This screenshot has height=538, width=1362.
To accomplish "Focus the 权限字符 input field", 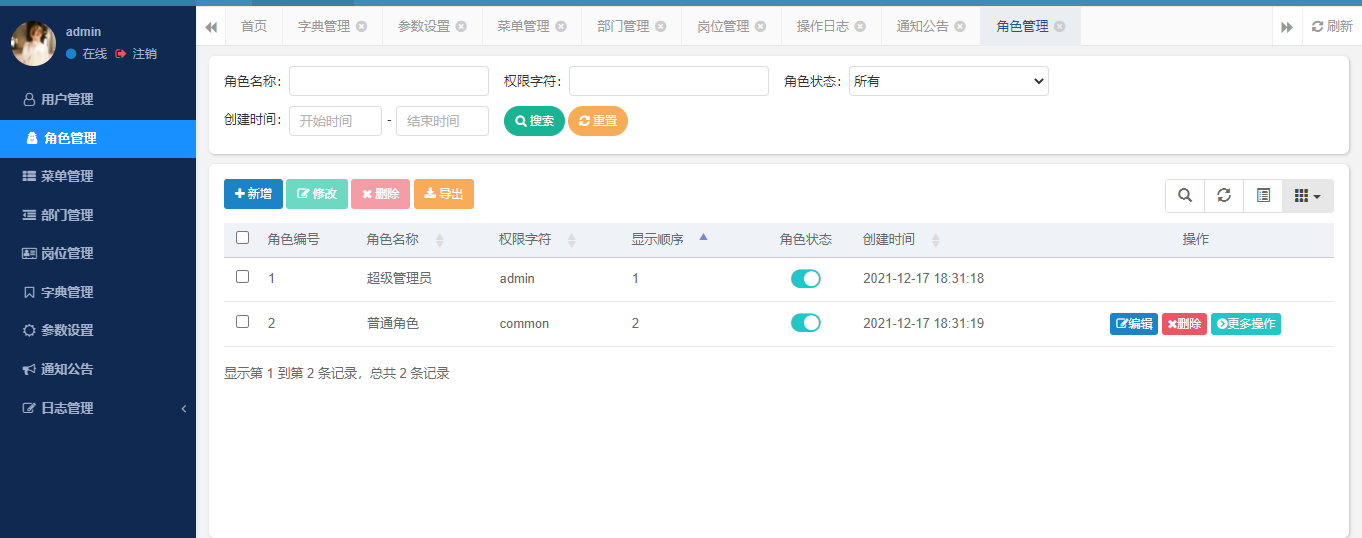I will [x=669, y=81].
